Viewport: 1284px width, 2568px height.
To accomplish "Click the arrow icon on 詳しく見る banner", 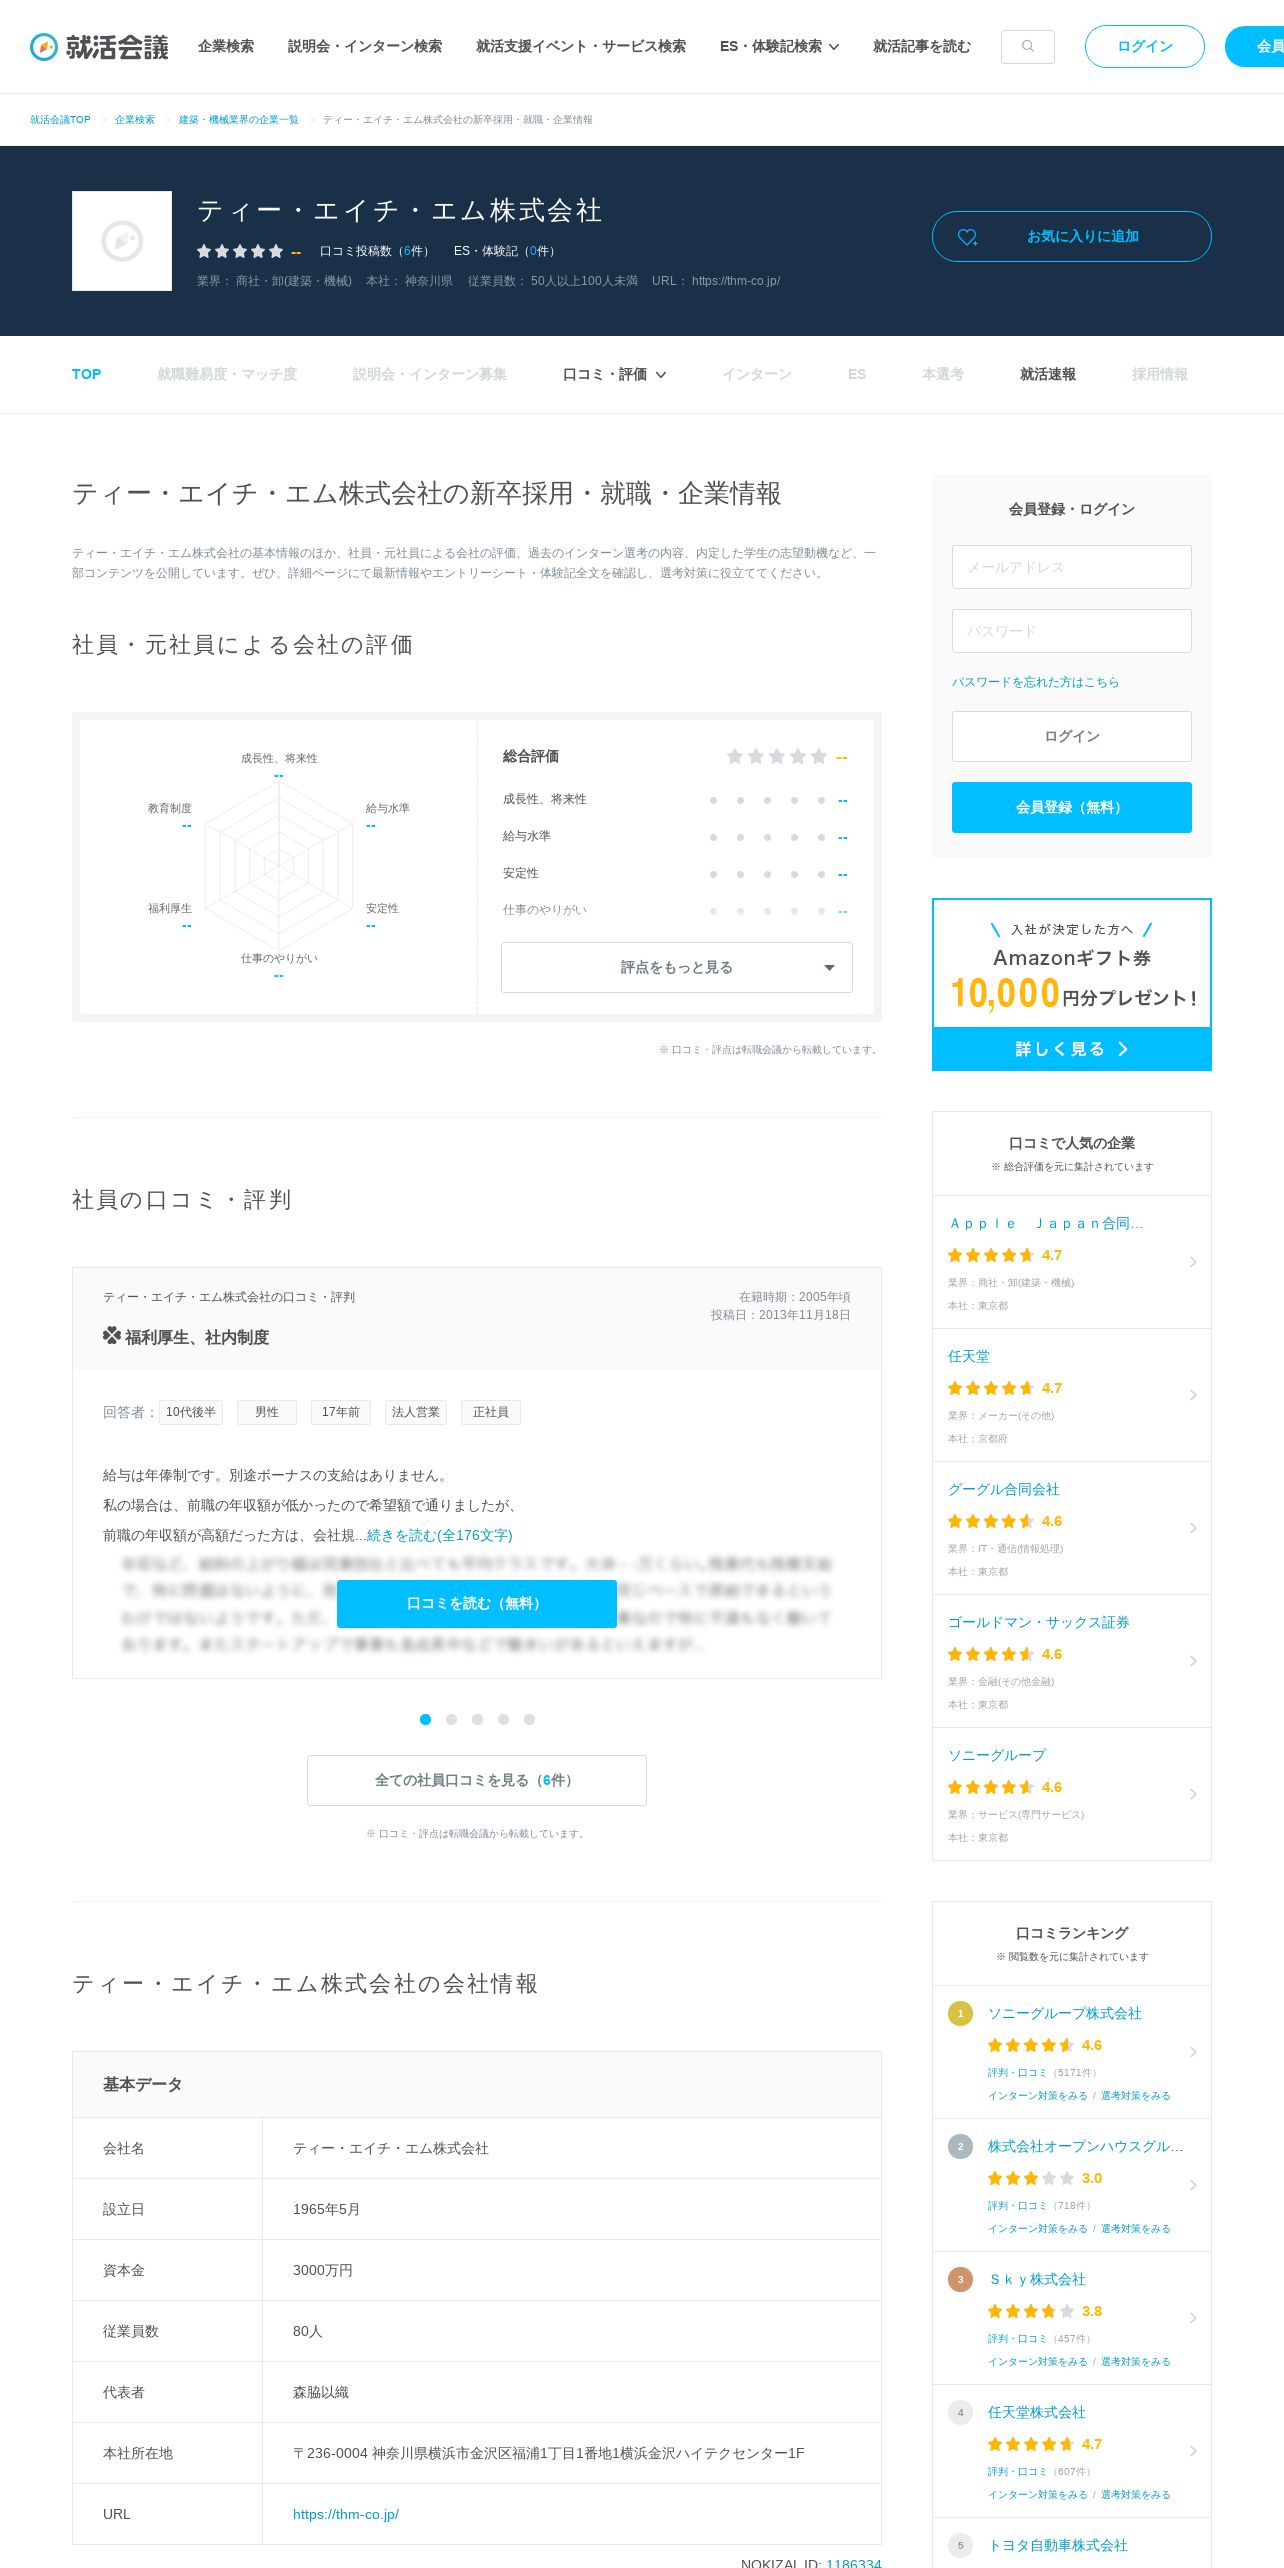I will click(x=1123, y=1049).
